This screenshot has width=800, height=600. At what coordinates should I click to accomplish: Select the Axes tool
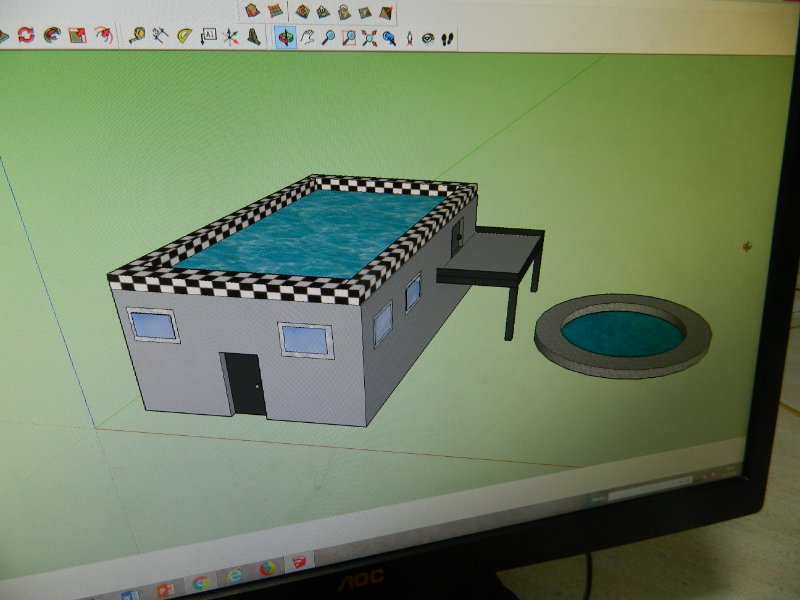231,37
